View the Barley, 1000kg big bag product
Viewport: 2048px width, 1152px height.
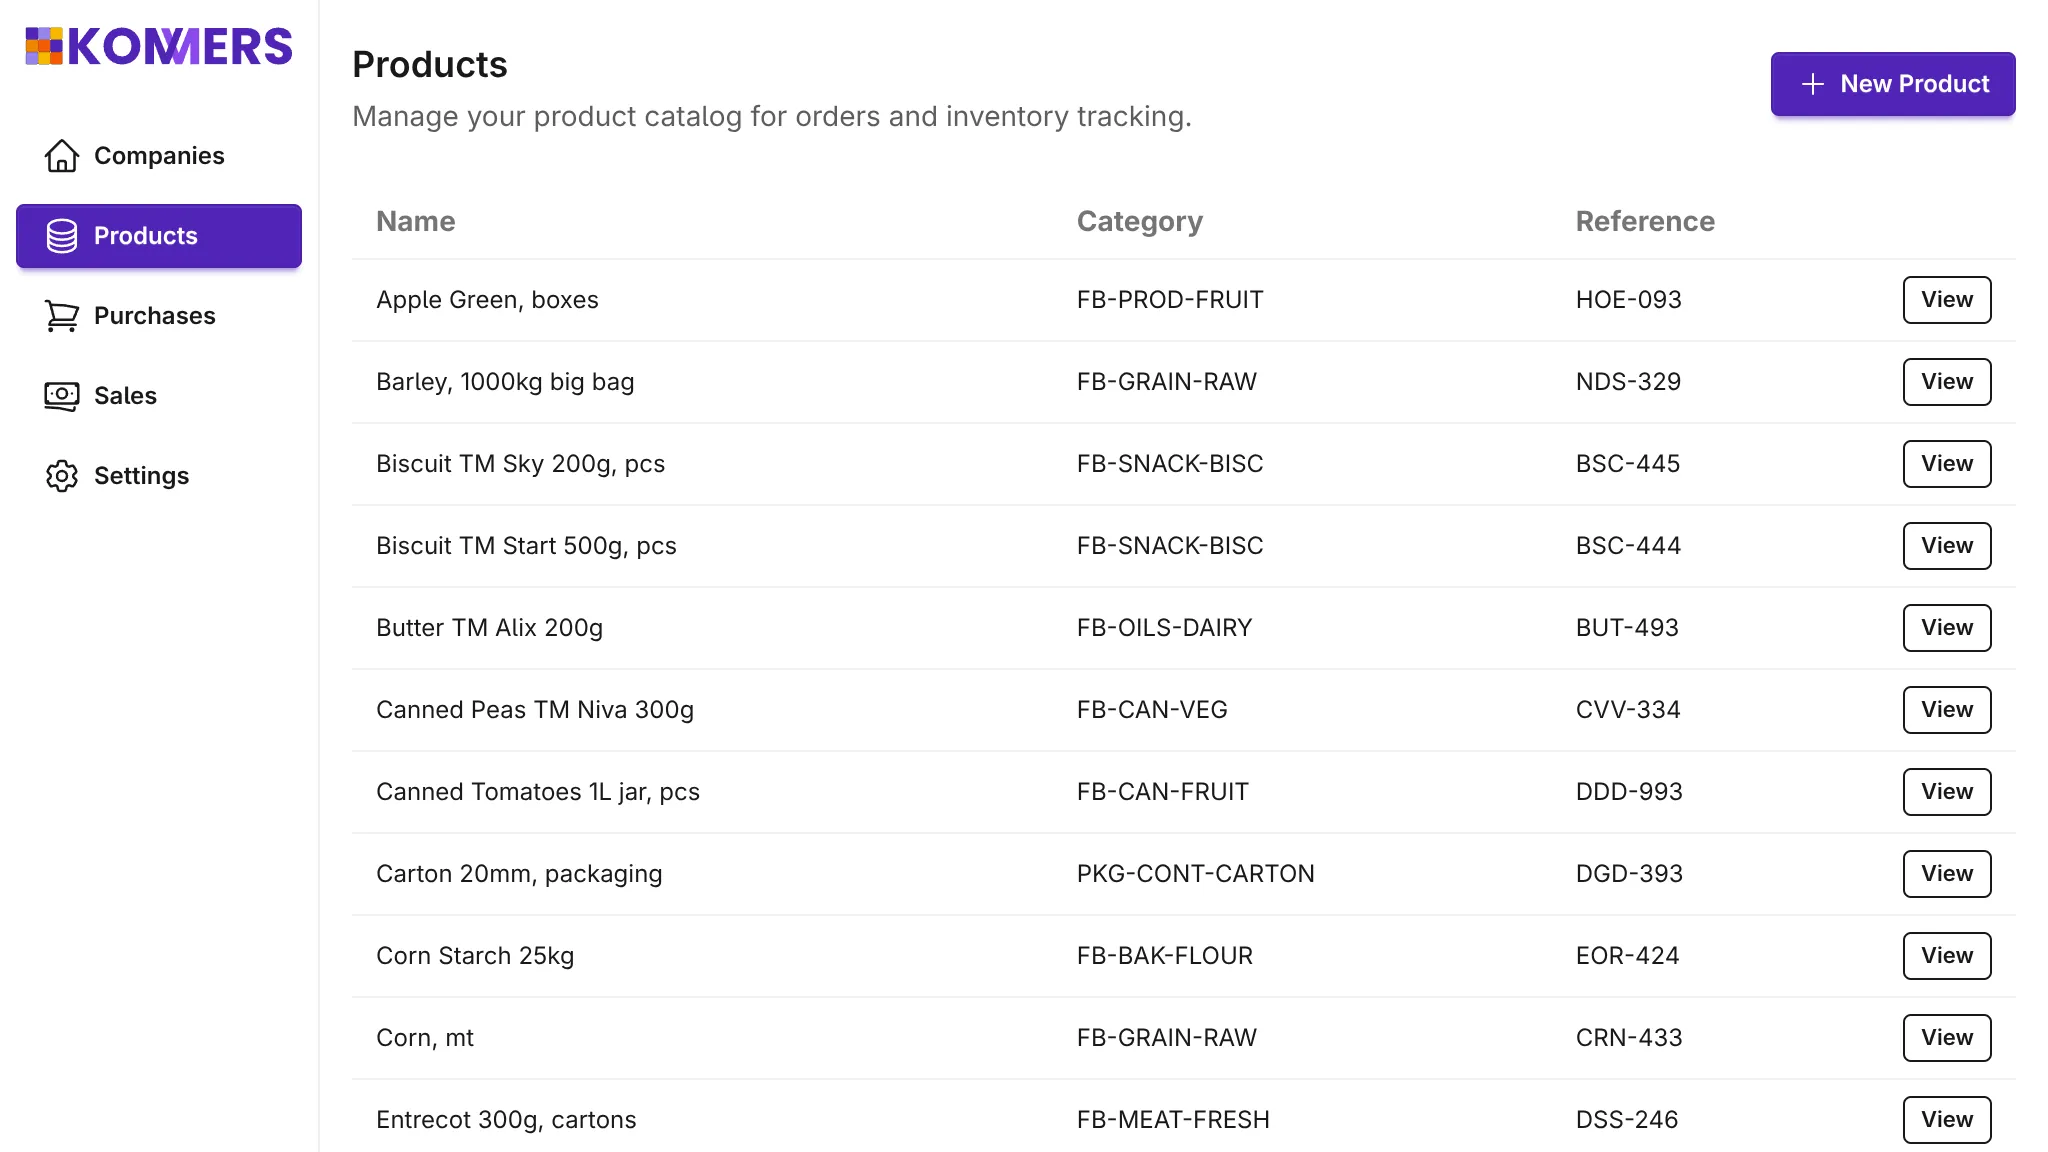tap(1946, 381)
